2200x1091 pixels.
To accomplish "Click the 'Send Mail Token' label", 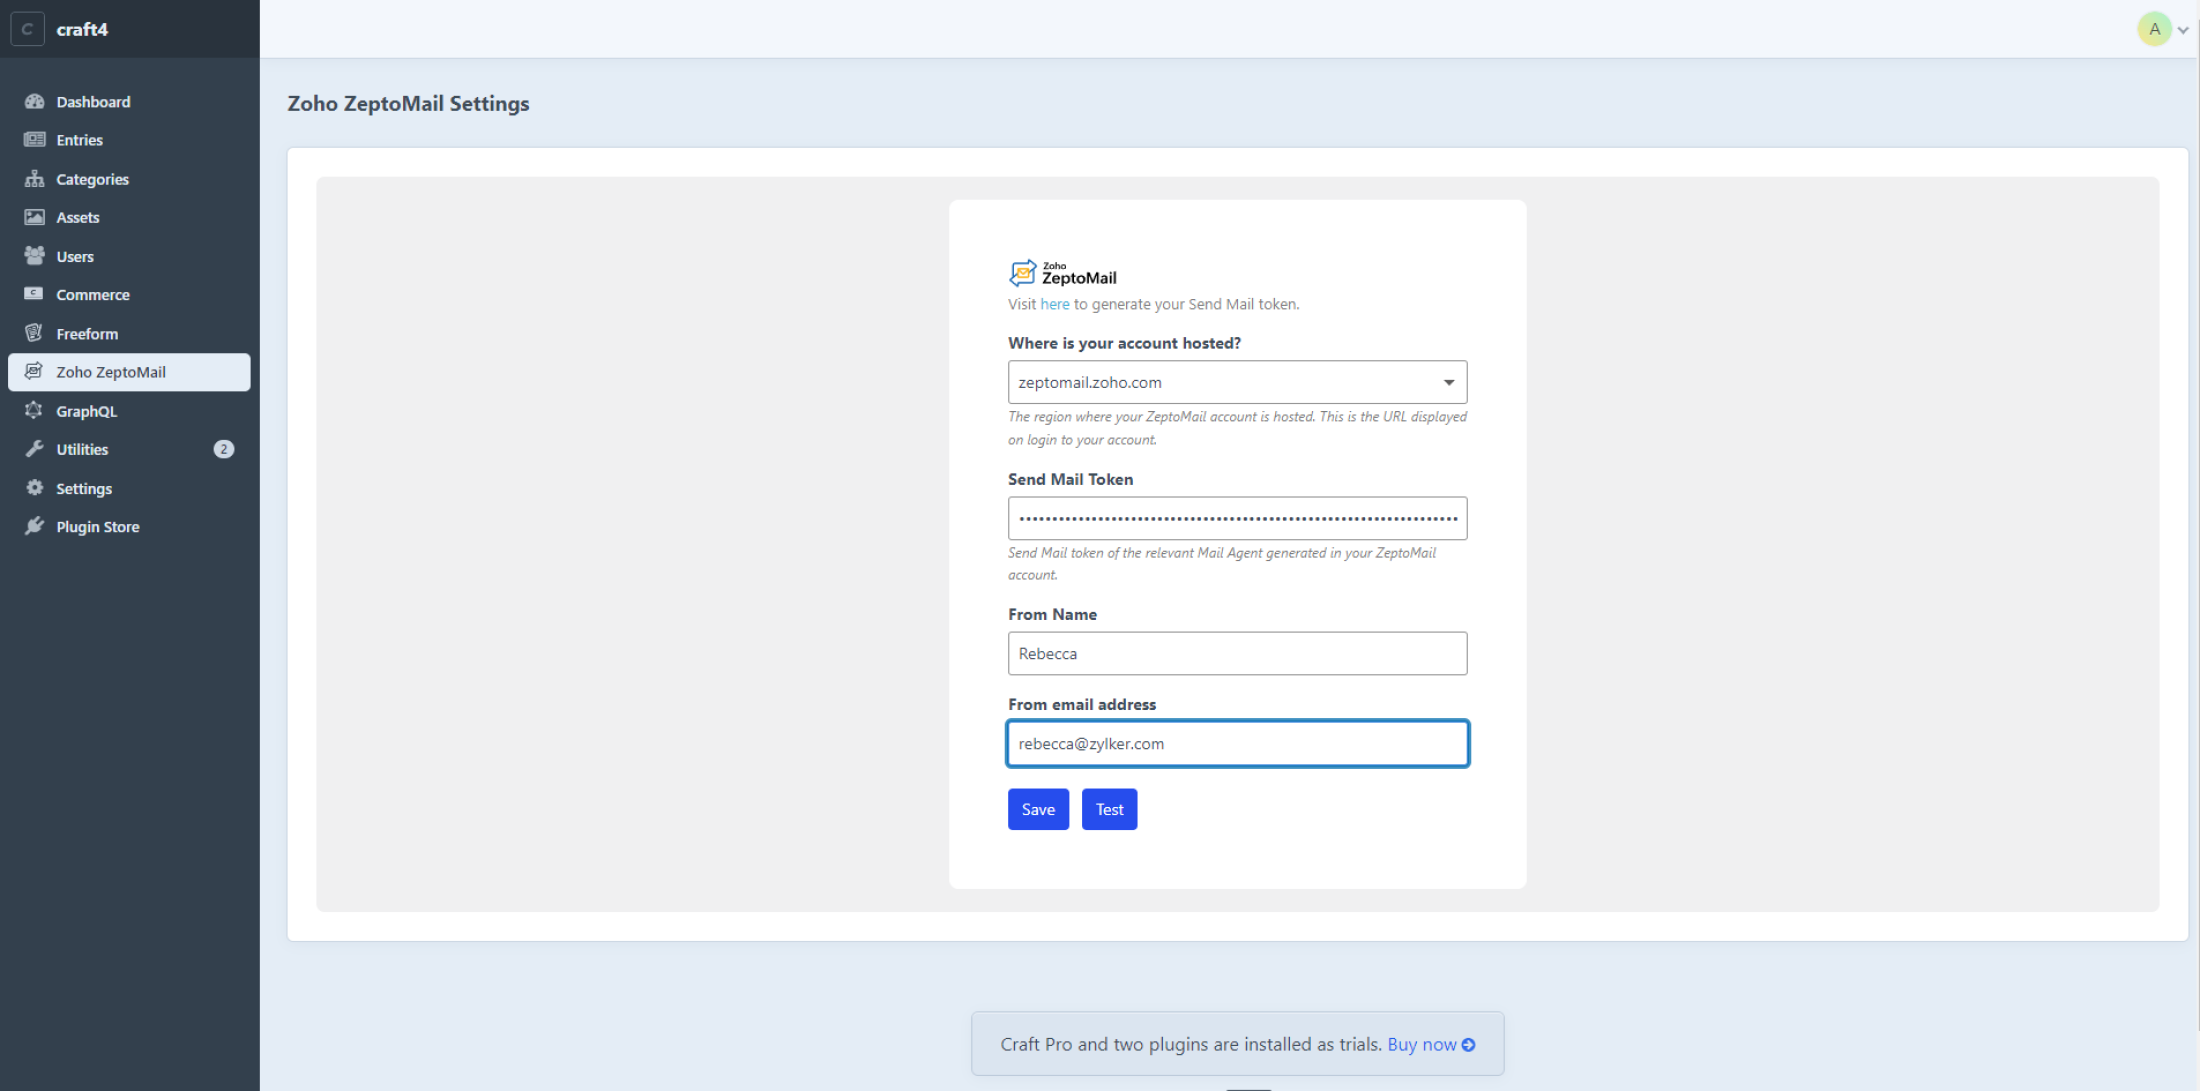I will click(x=1070, y=479).
